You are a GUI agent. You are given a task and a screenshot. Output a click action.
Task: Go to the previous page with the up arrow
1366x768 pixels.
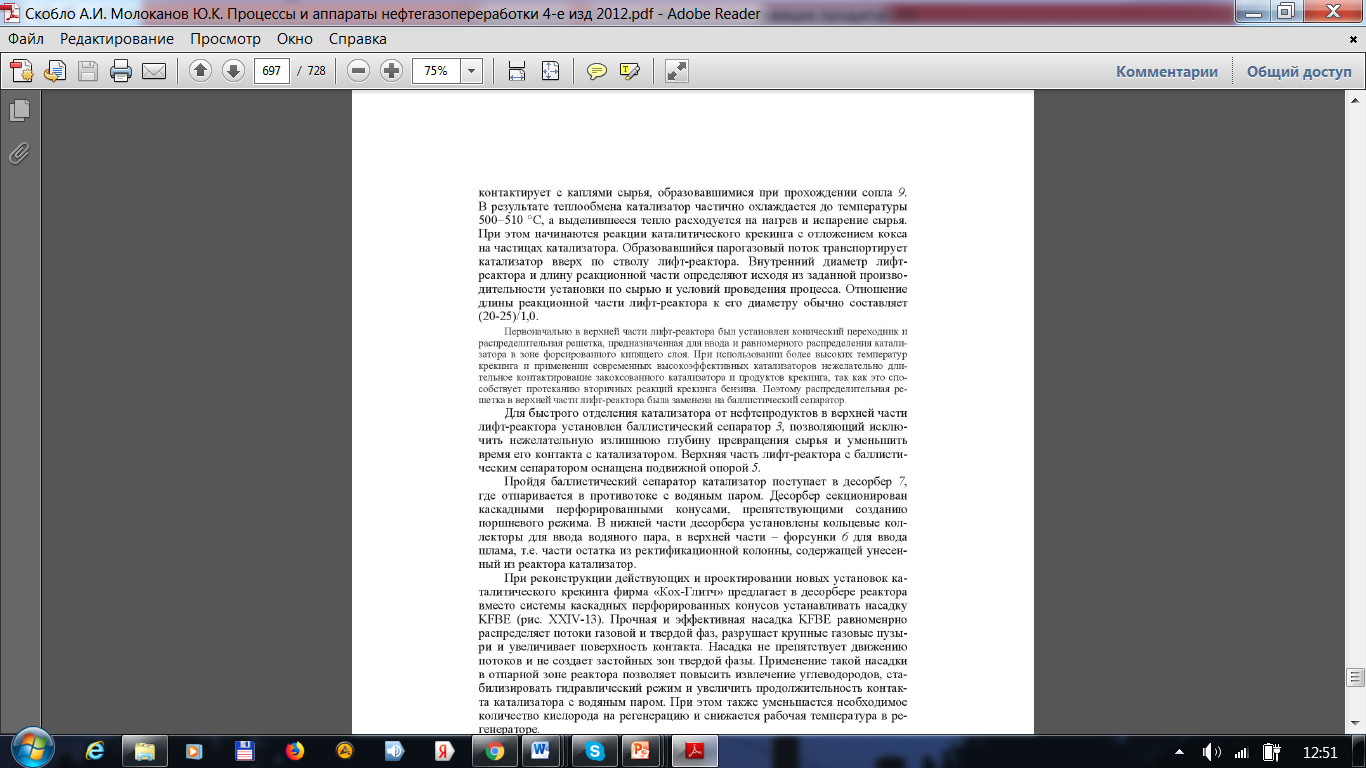tap(200, 71)
